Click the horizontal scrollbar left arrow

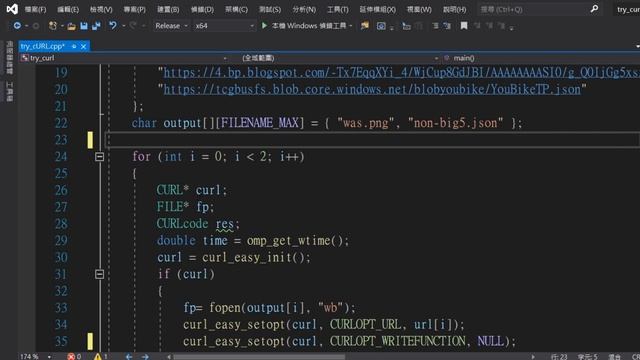click(x=169, y=357)
